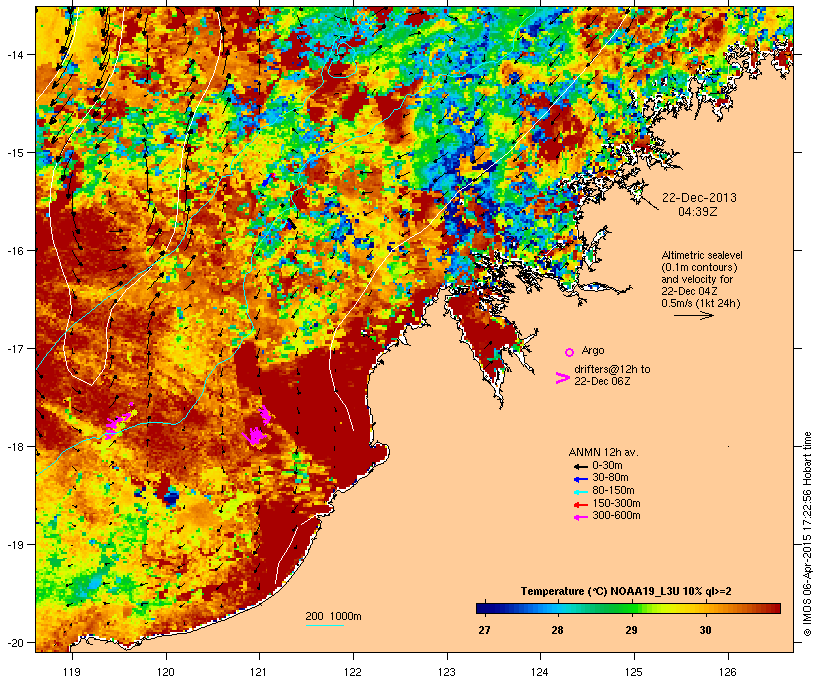The width and height of the screenshot is (820, 680).
Task: Click the latitude axis label -18
Action: click(15, 447)
